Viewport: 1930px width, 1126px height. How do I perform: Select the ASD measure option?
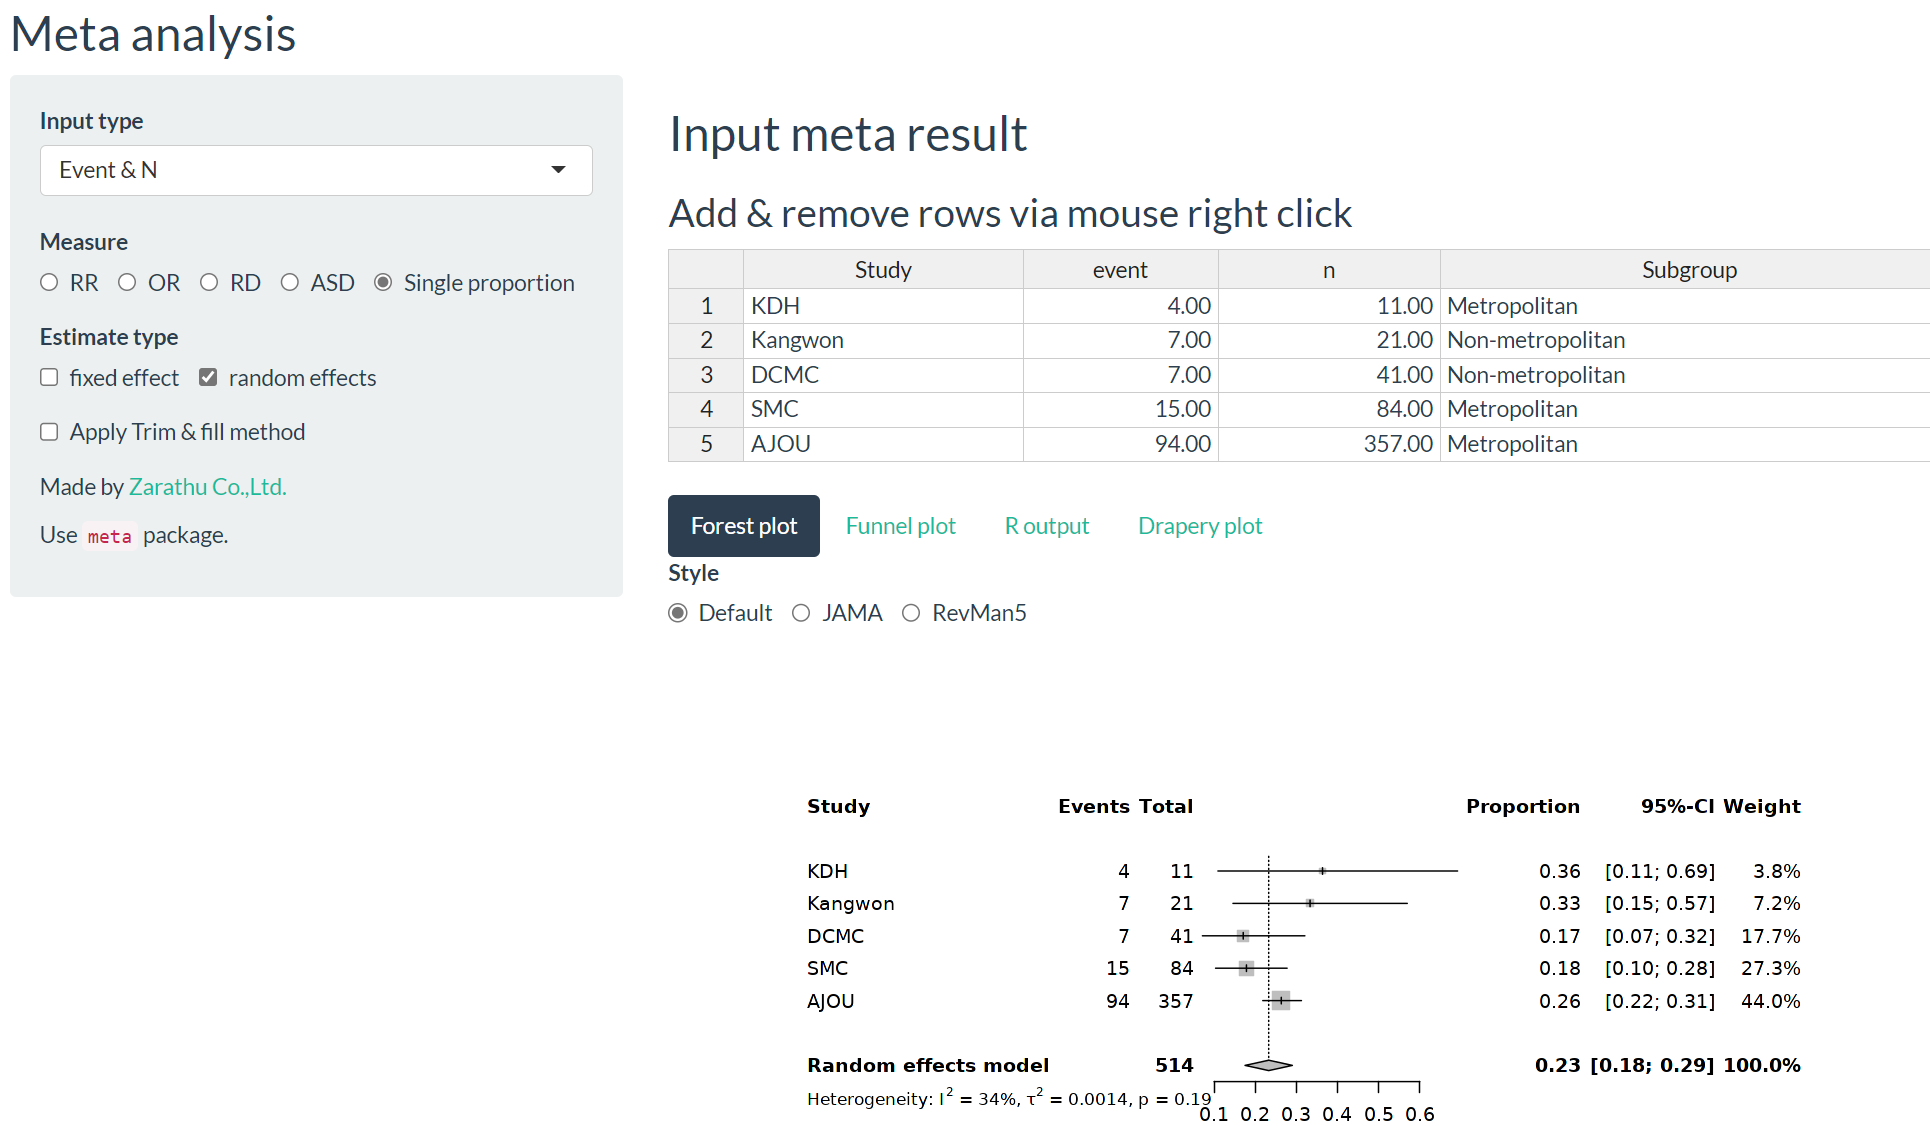point(290,283)
